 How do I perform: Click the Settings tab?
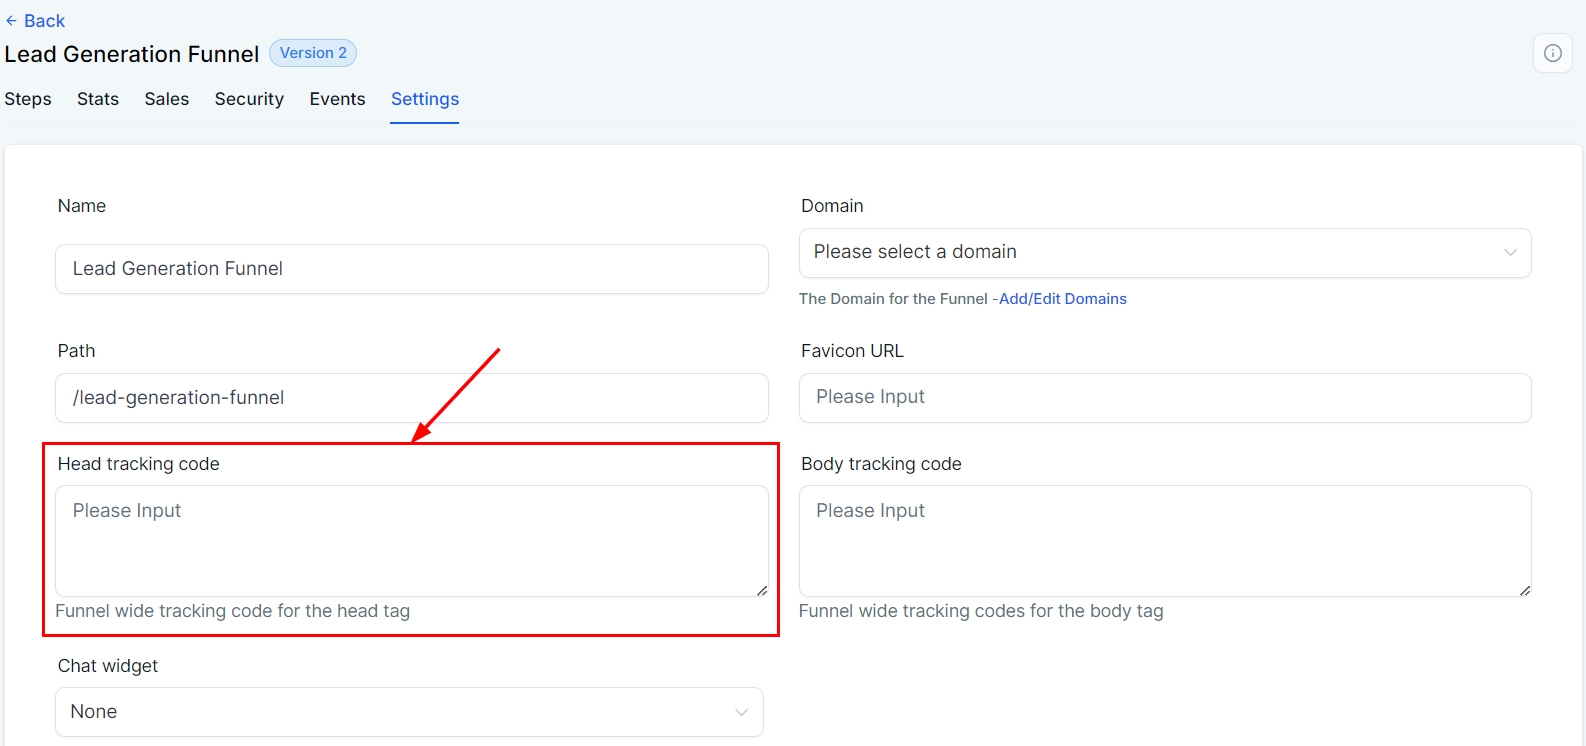(425, 99)
